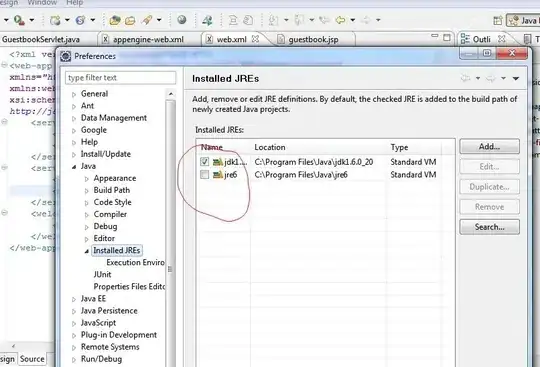Click the Preferences dialog back navigation arrow
The image size is (540, 367).
point(465,78)
